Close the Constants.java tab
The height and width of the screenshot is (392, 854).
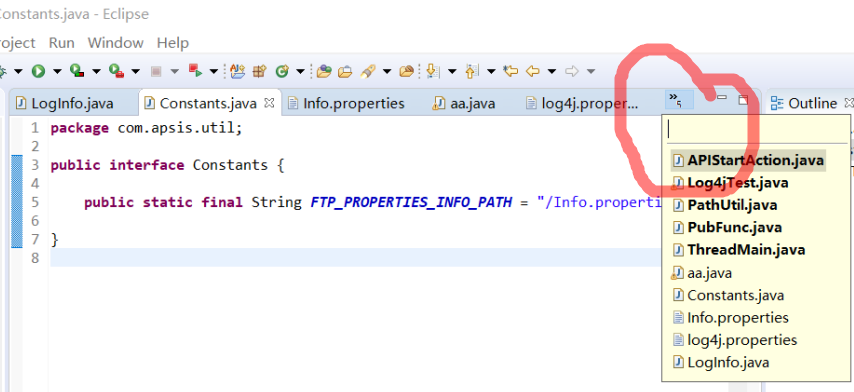(269, 102)
